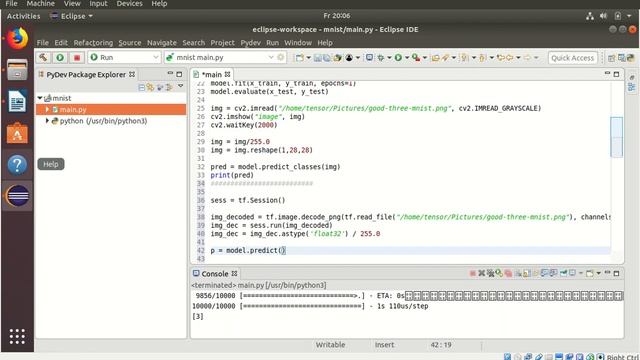Image resolution: width=640 pixels, height=360 pixels.
Task: Click the Console Terminate red square icon
Action: point(473,273)
